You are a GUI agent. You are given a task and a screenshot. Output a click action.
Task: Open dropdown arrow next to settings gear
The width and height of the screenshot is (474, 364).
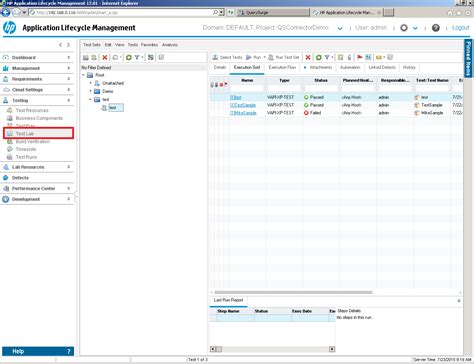415,28
